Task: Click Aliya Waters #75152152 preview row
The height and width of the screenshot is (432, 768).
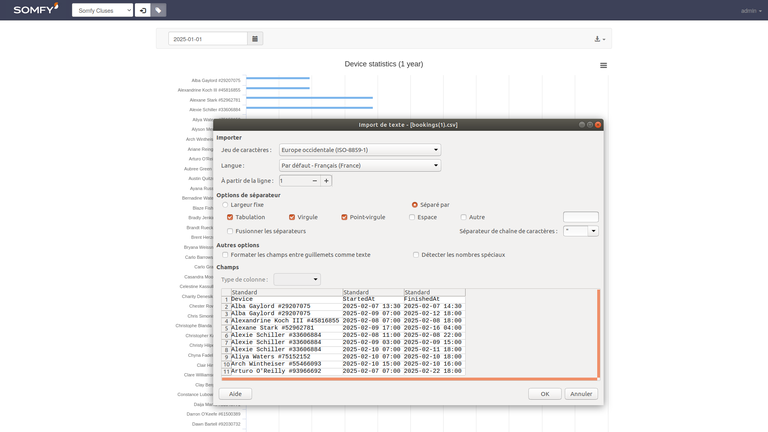Action: (x=343, y=357)
